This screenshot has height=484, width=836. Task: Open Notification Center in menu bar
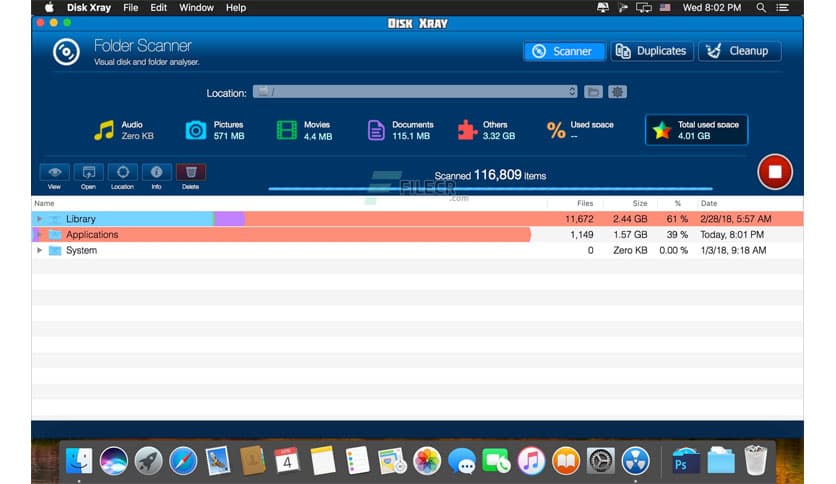coord(783,7)
